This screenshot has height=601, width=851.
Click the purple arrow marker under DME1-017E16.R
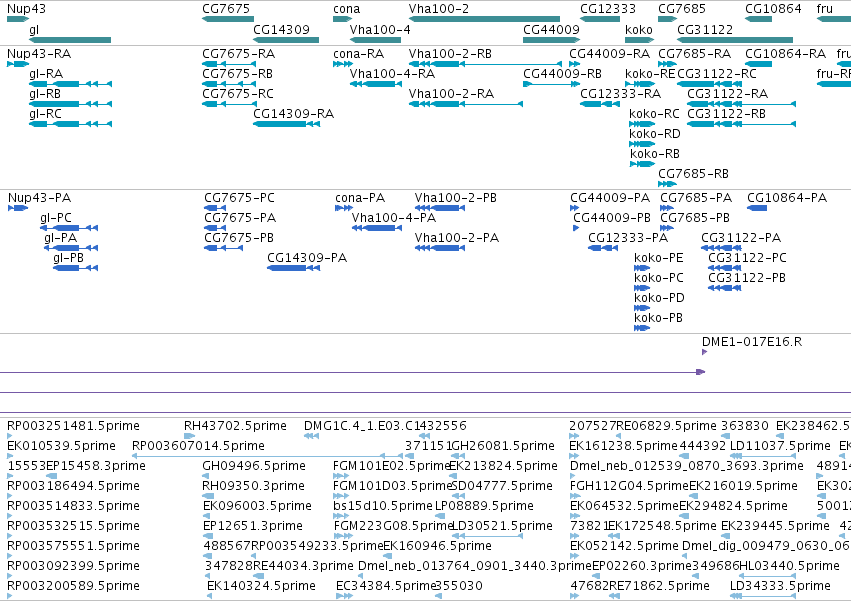pyautogui.click(x=704, y=352)
